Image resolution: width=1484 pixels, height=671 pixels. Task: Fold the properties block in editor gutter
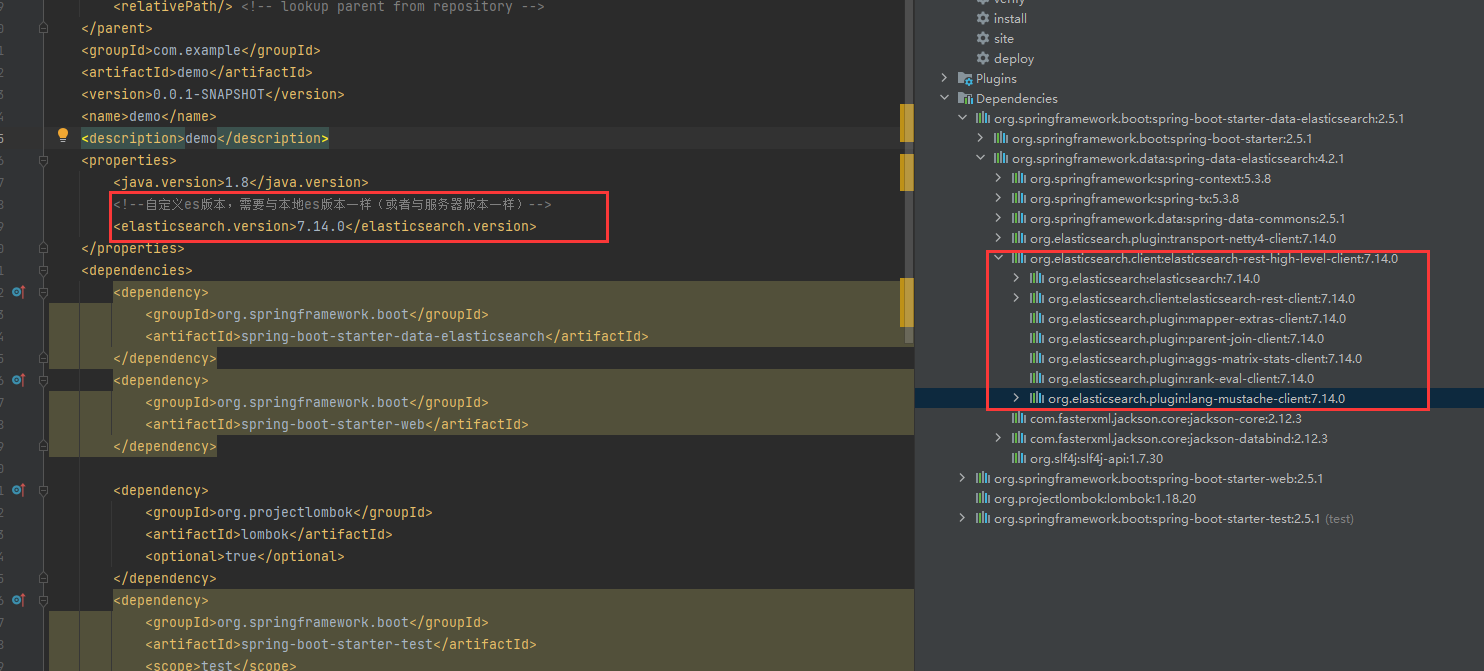tap(43, 160)
